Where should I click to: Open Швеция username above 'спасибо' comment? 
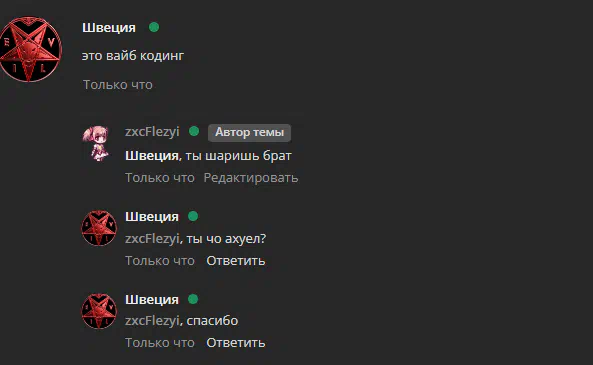pos(152,300)
